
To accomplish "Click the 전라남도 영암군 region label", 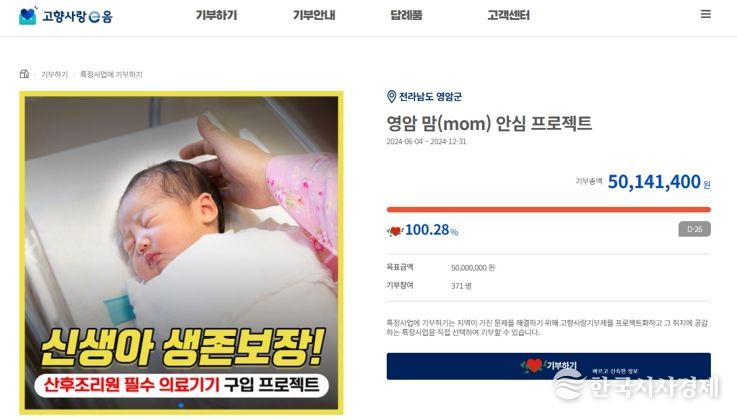I will tap(431, 97).
